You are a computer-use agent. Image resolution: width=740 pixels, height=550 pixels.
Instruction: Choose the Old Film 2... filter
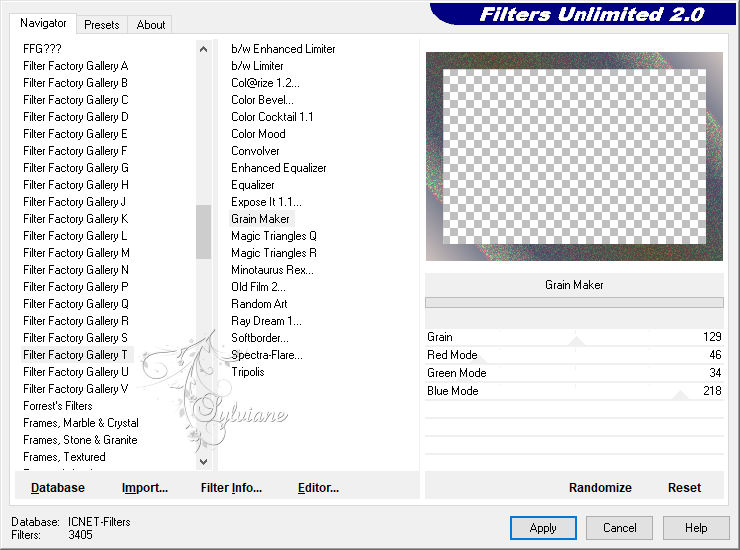(x=258, y=287)
